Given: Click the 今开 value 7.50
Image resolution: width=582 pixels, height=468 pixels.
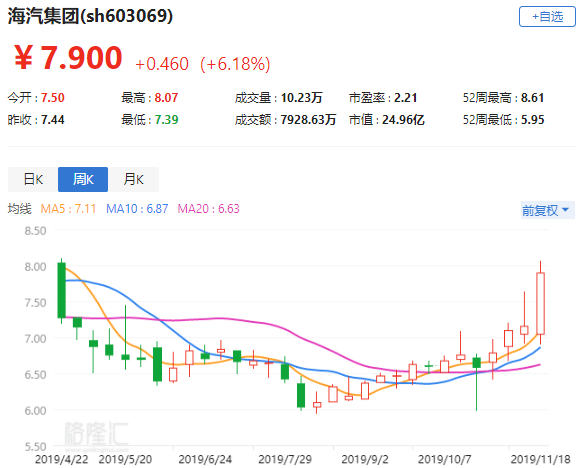Looking at the screenshot, I should (53, 98).
